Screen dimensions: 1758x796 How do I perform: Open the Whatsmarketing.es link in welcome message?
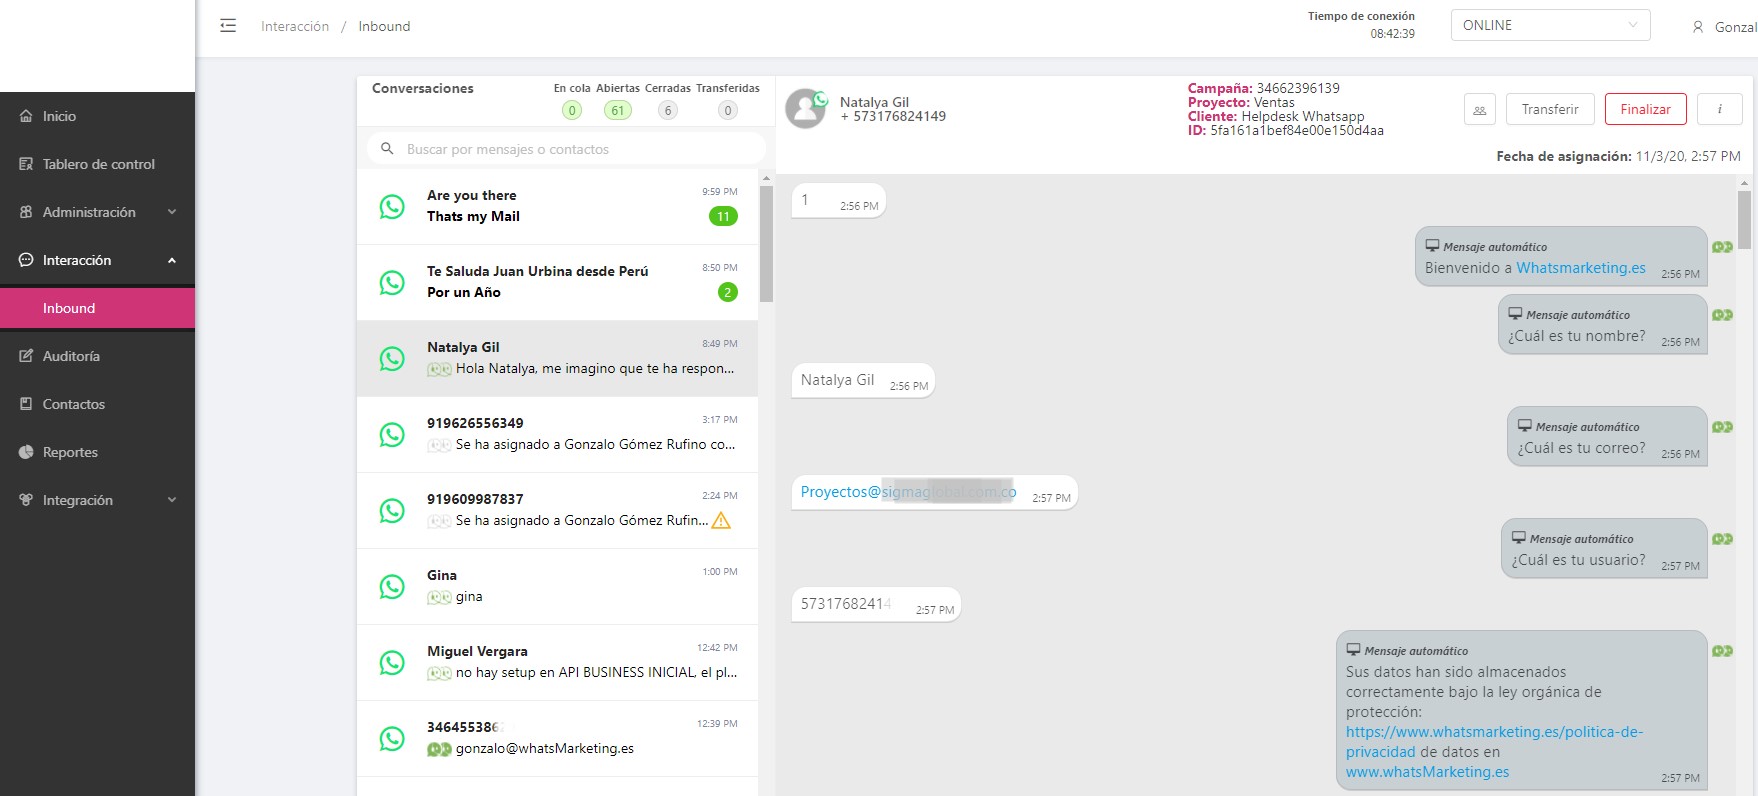pyautogui.click(x=1581, y=268)
